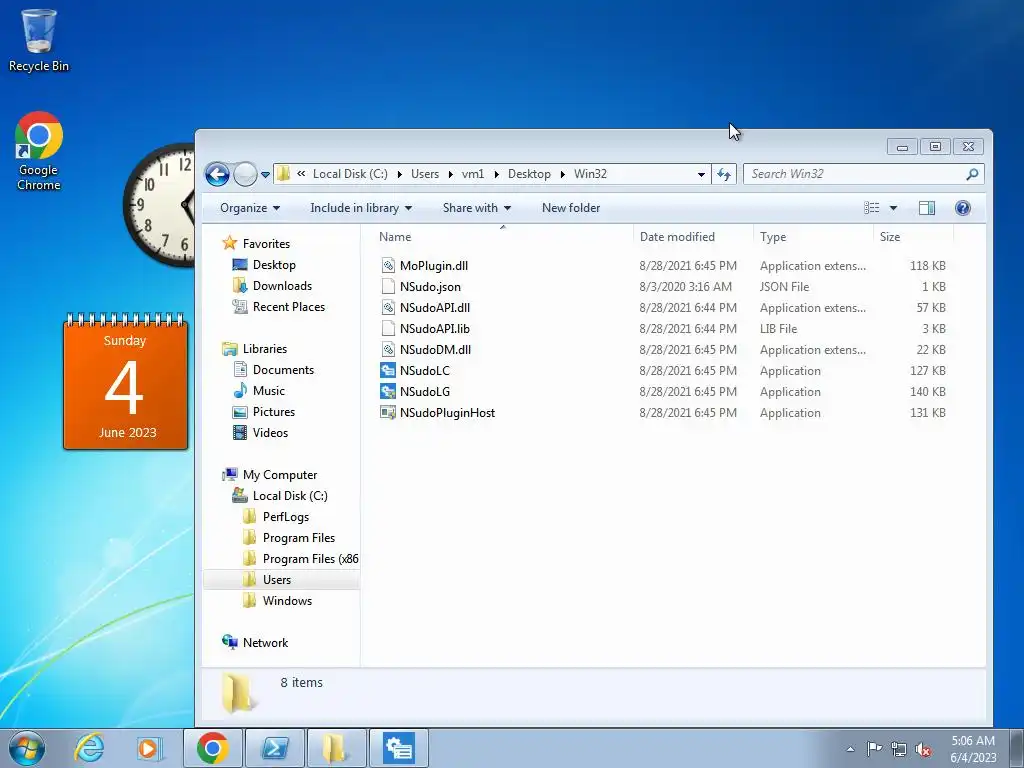Viewport: 1024px width, 768px height.
Task: Sort by the Date modified column header
Action: pyautogui.click(x=677, y=236)
